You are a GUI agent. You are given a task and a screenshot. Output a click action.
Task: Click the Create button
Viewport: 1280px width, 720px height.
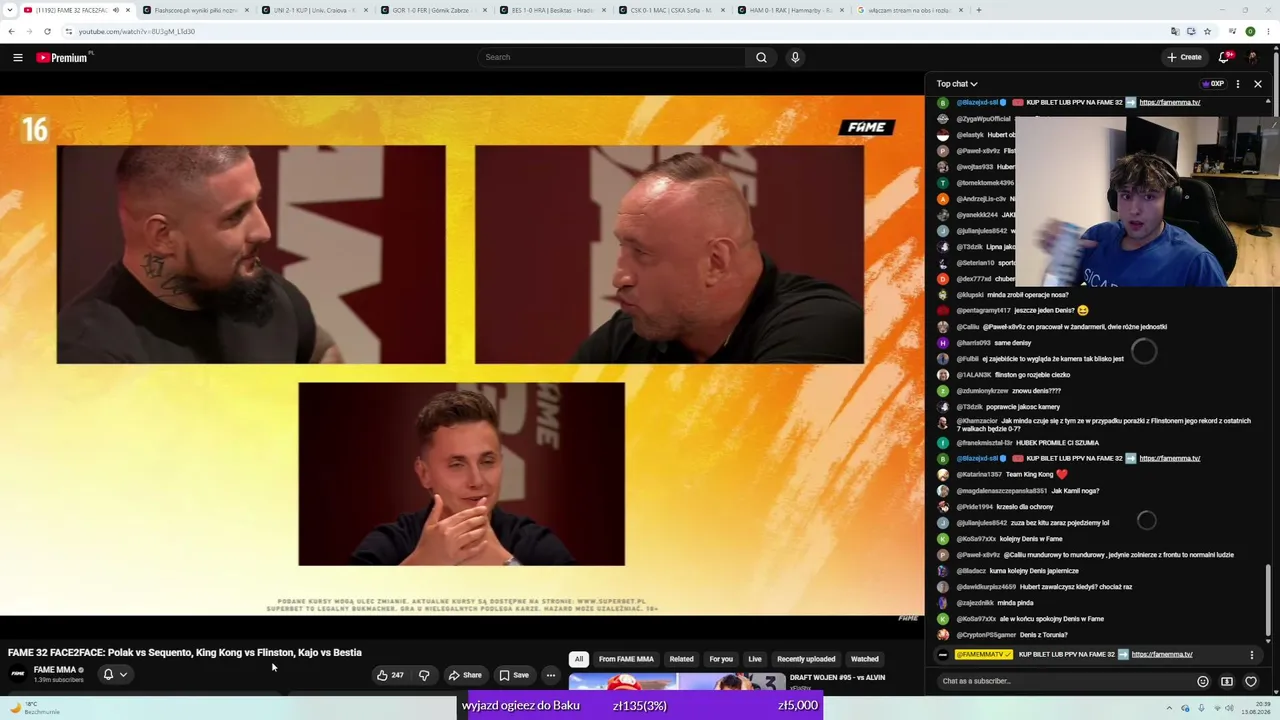pyautogui.click(x=1184, y=57)
